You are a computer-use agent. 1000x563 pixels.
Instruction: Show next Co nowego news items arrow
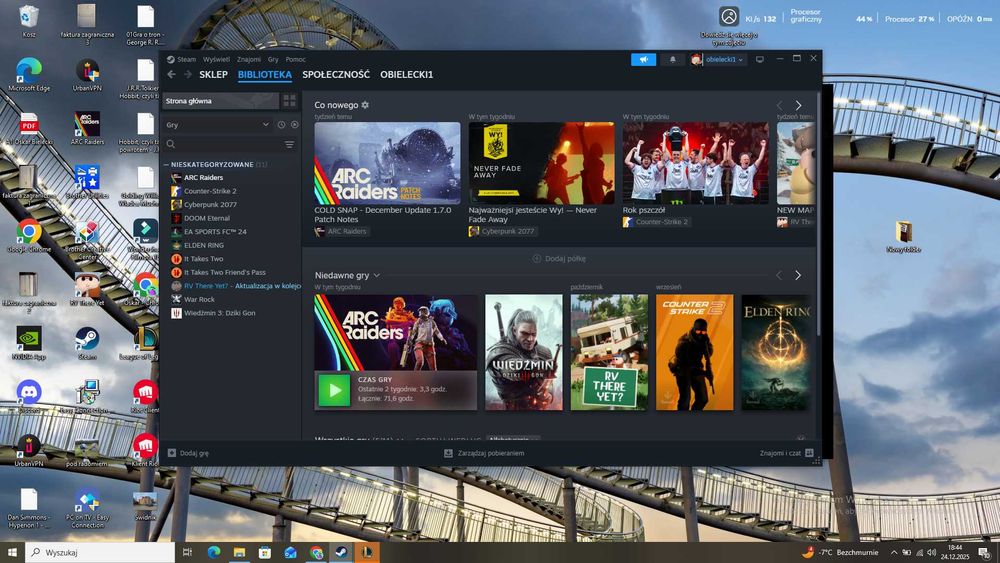tap(798, 105)
